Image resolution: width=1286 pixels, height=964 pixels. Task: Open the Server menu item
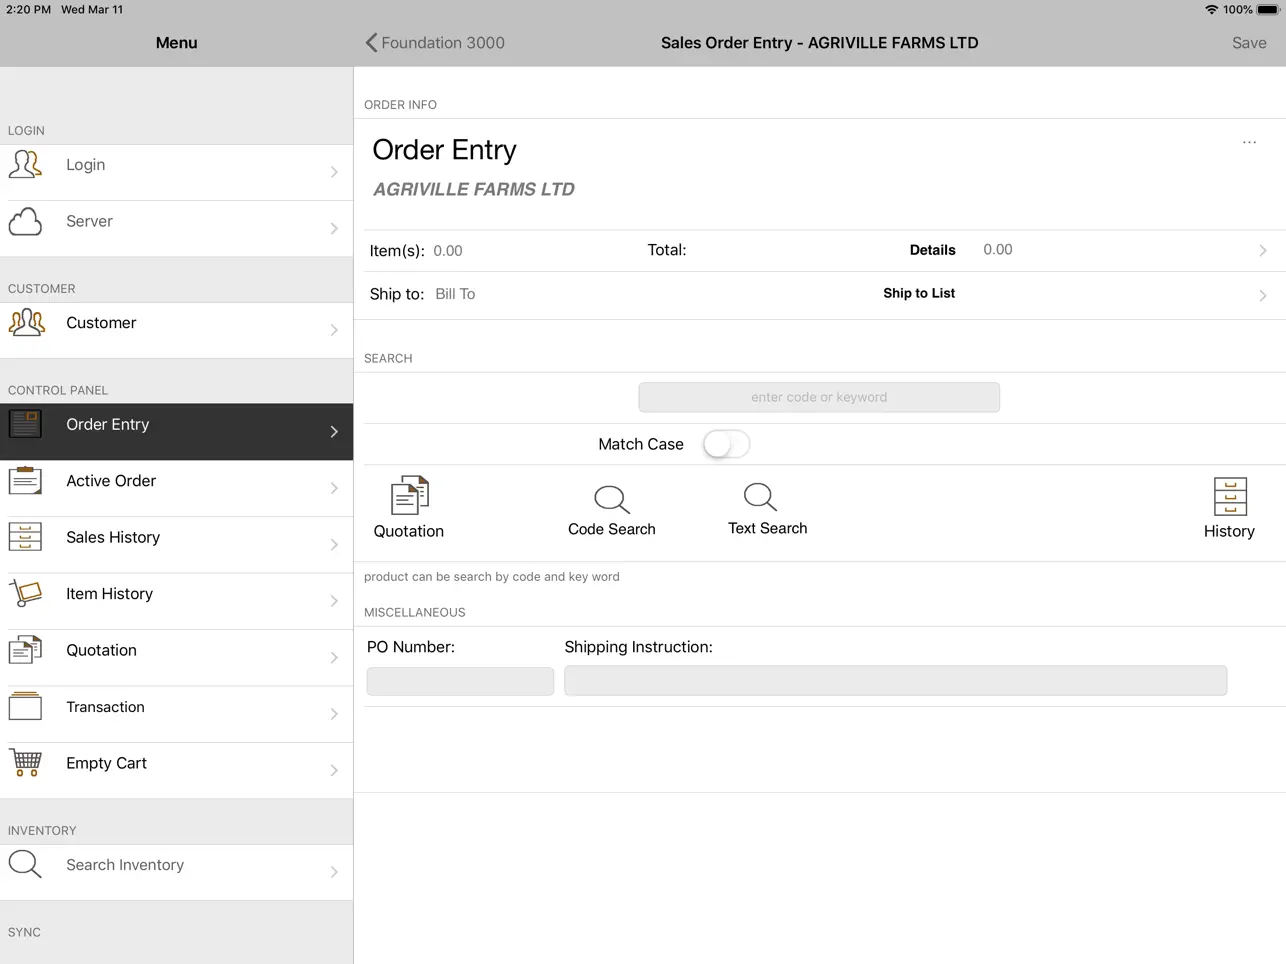176,229
